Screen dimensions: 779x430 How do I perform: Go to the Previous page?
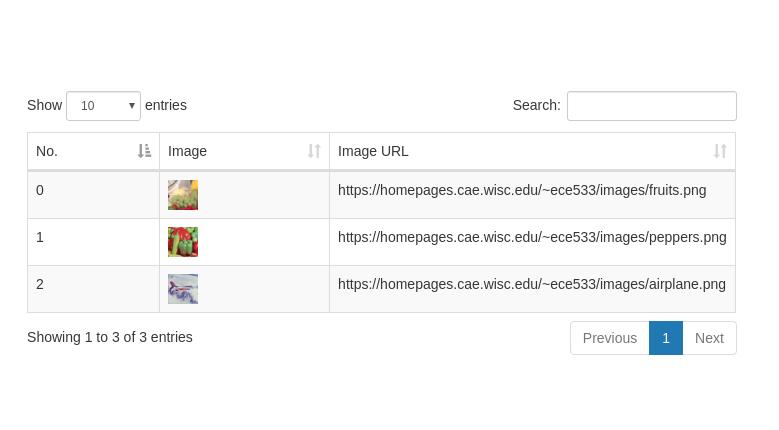tap(609, 338)
